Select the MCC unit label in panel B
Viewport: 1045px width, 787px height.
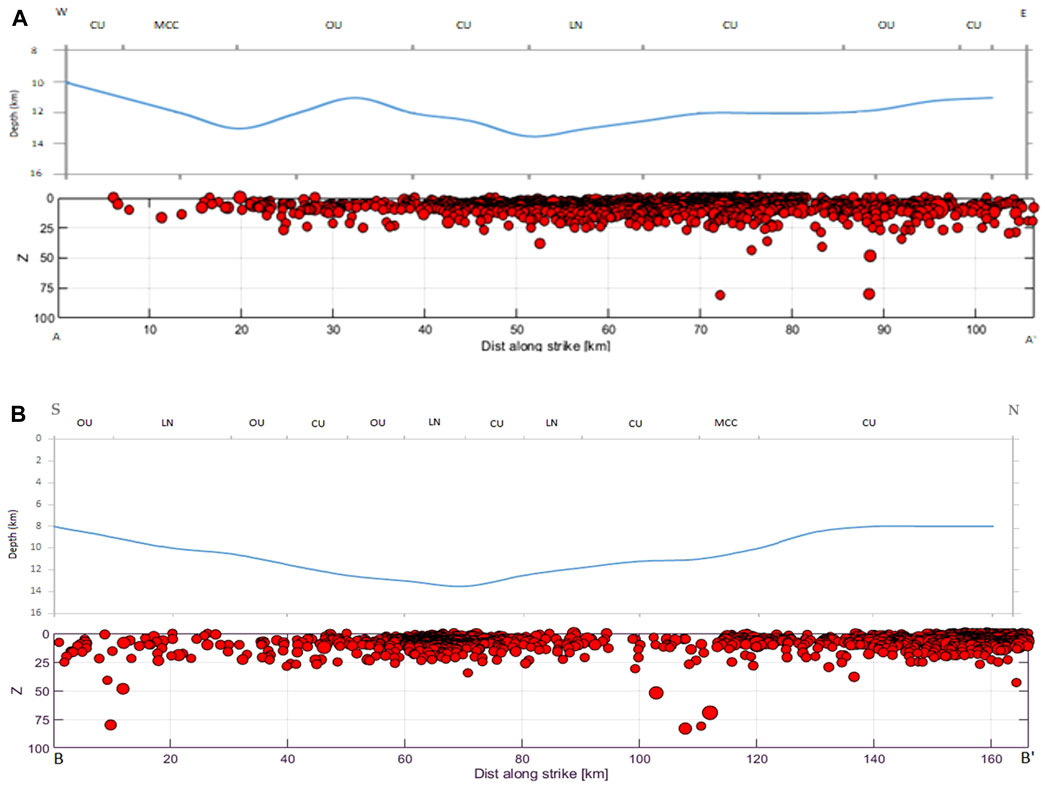click(726, 423)
